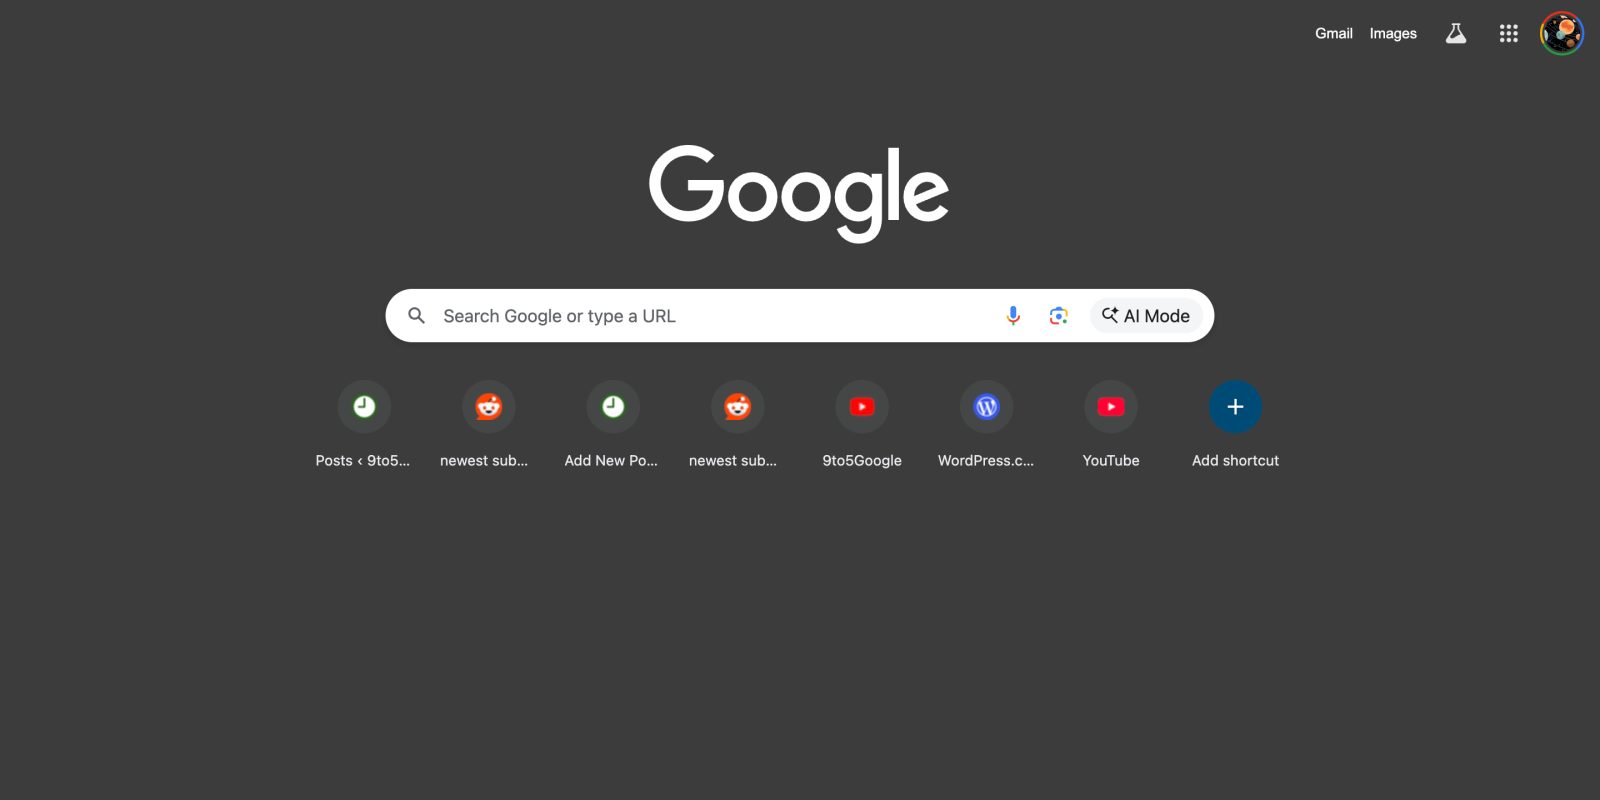The image size is (1600, 800).
Task: Open first newest sub... Reddit shortcut
Action: pyautogui.click(x=488, y=426)
